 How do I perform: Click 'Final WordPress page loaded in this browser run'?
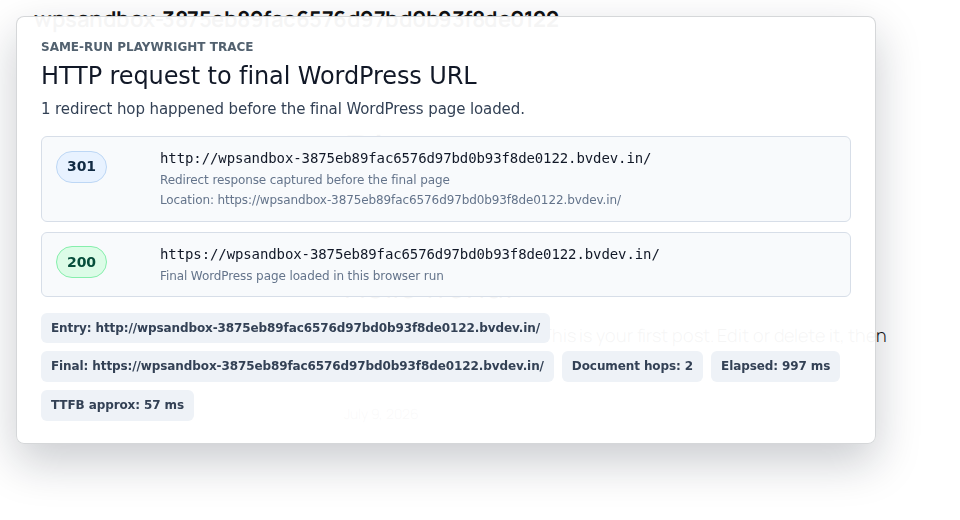[x=302, y=276]
